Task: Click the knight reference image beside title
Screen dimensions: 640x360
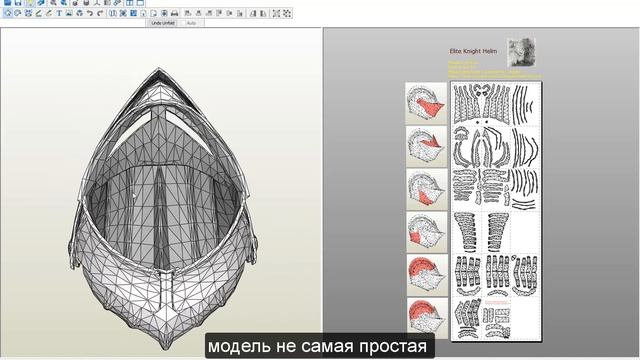Action: [x=521, y=52]
